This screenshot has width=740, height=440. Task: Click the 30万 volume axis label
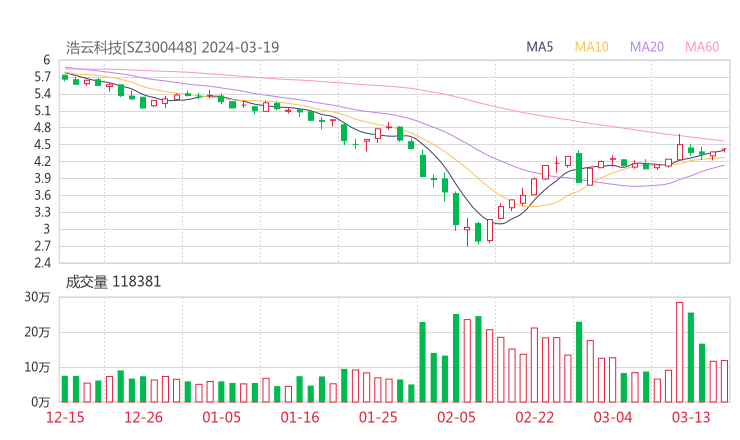[x=37, y=297]
